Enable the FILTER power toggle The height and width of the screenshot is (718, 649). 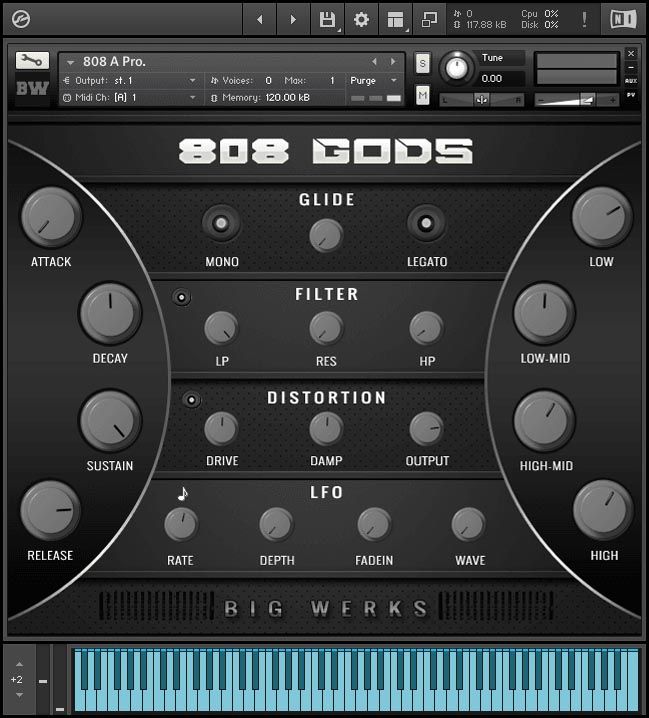(182, 297)
